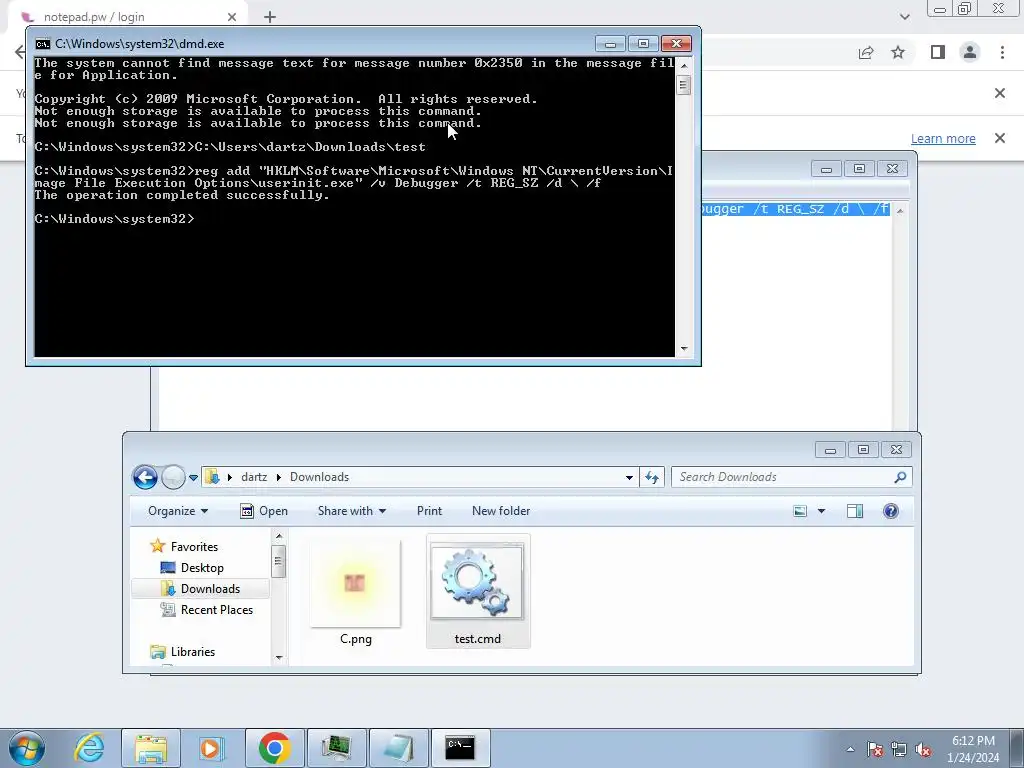Go back in the Downloads Explorer window

click(x=145, y=477)
